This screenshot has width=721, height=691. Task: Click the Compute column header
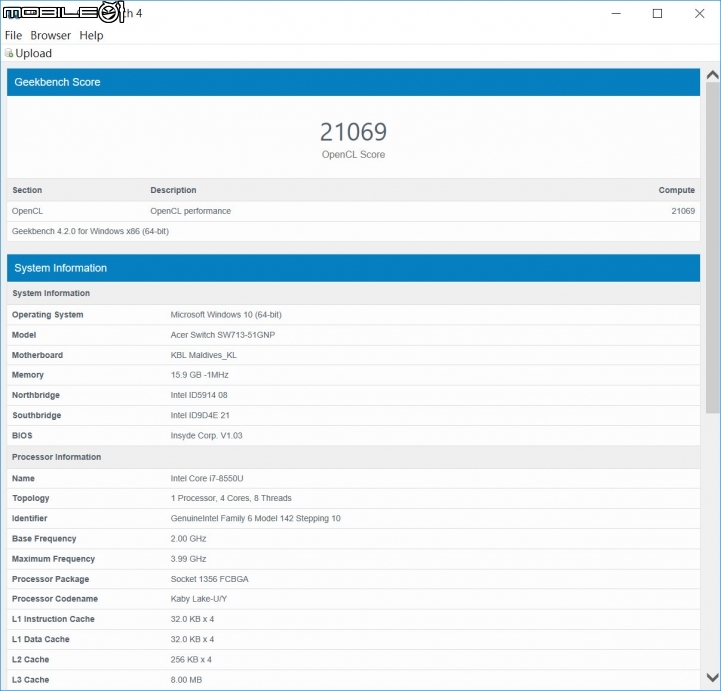pyautogui.click(x=676, y=190)
